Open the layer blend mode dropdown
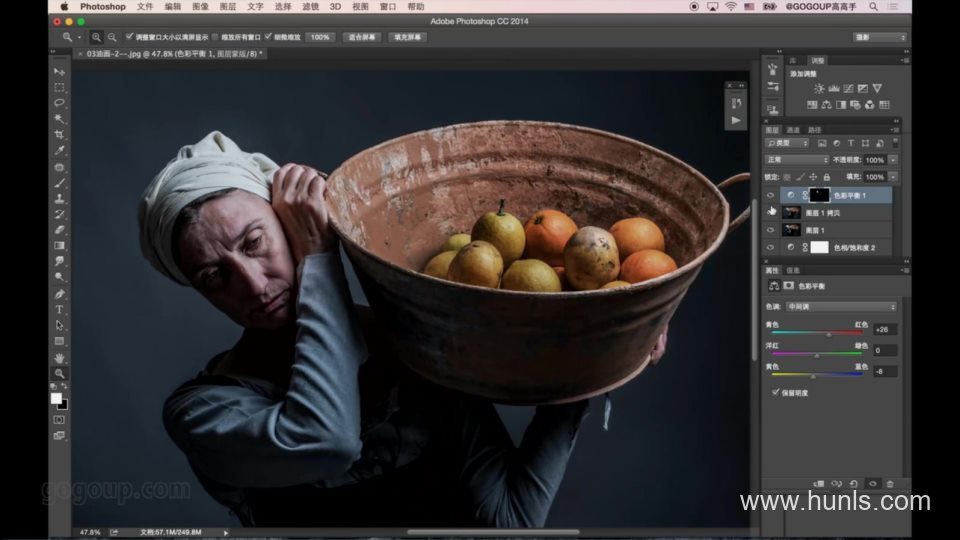 (x=797, y=160)
